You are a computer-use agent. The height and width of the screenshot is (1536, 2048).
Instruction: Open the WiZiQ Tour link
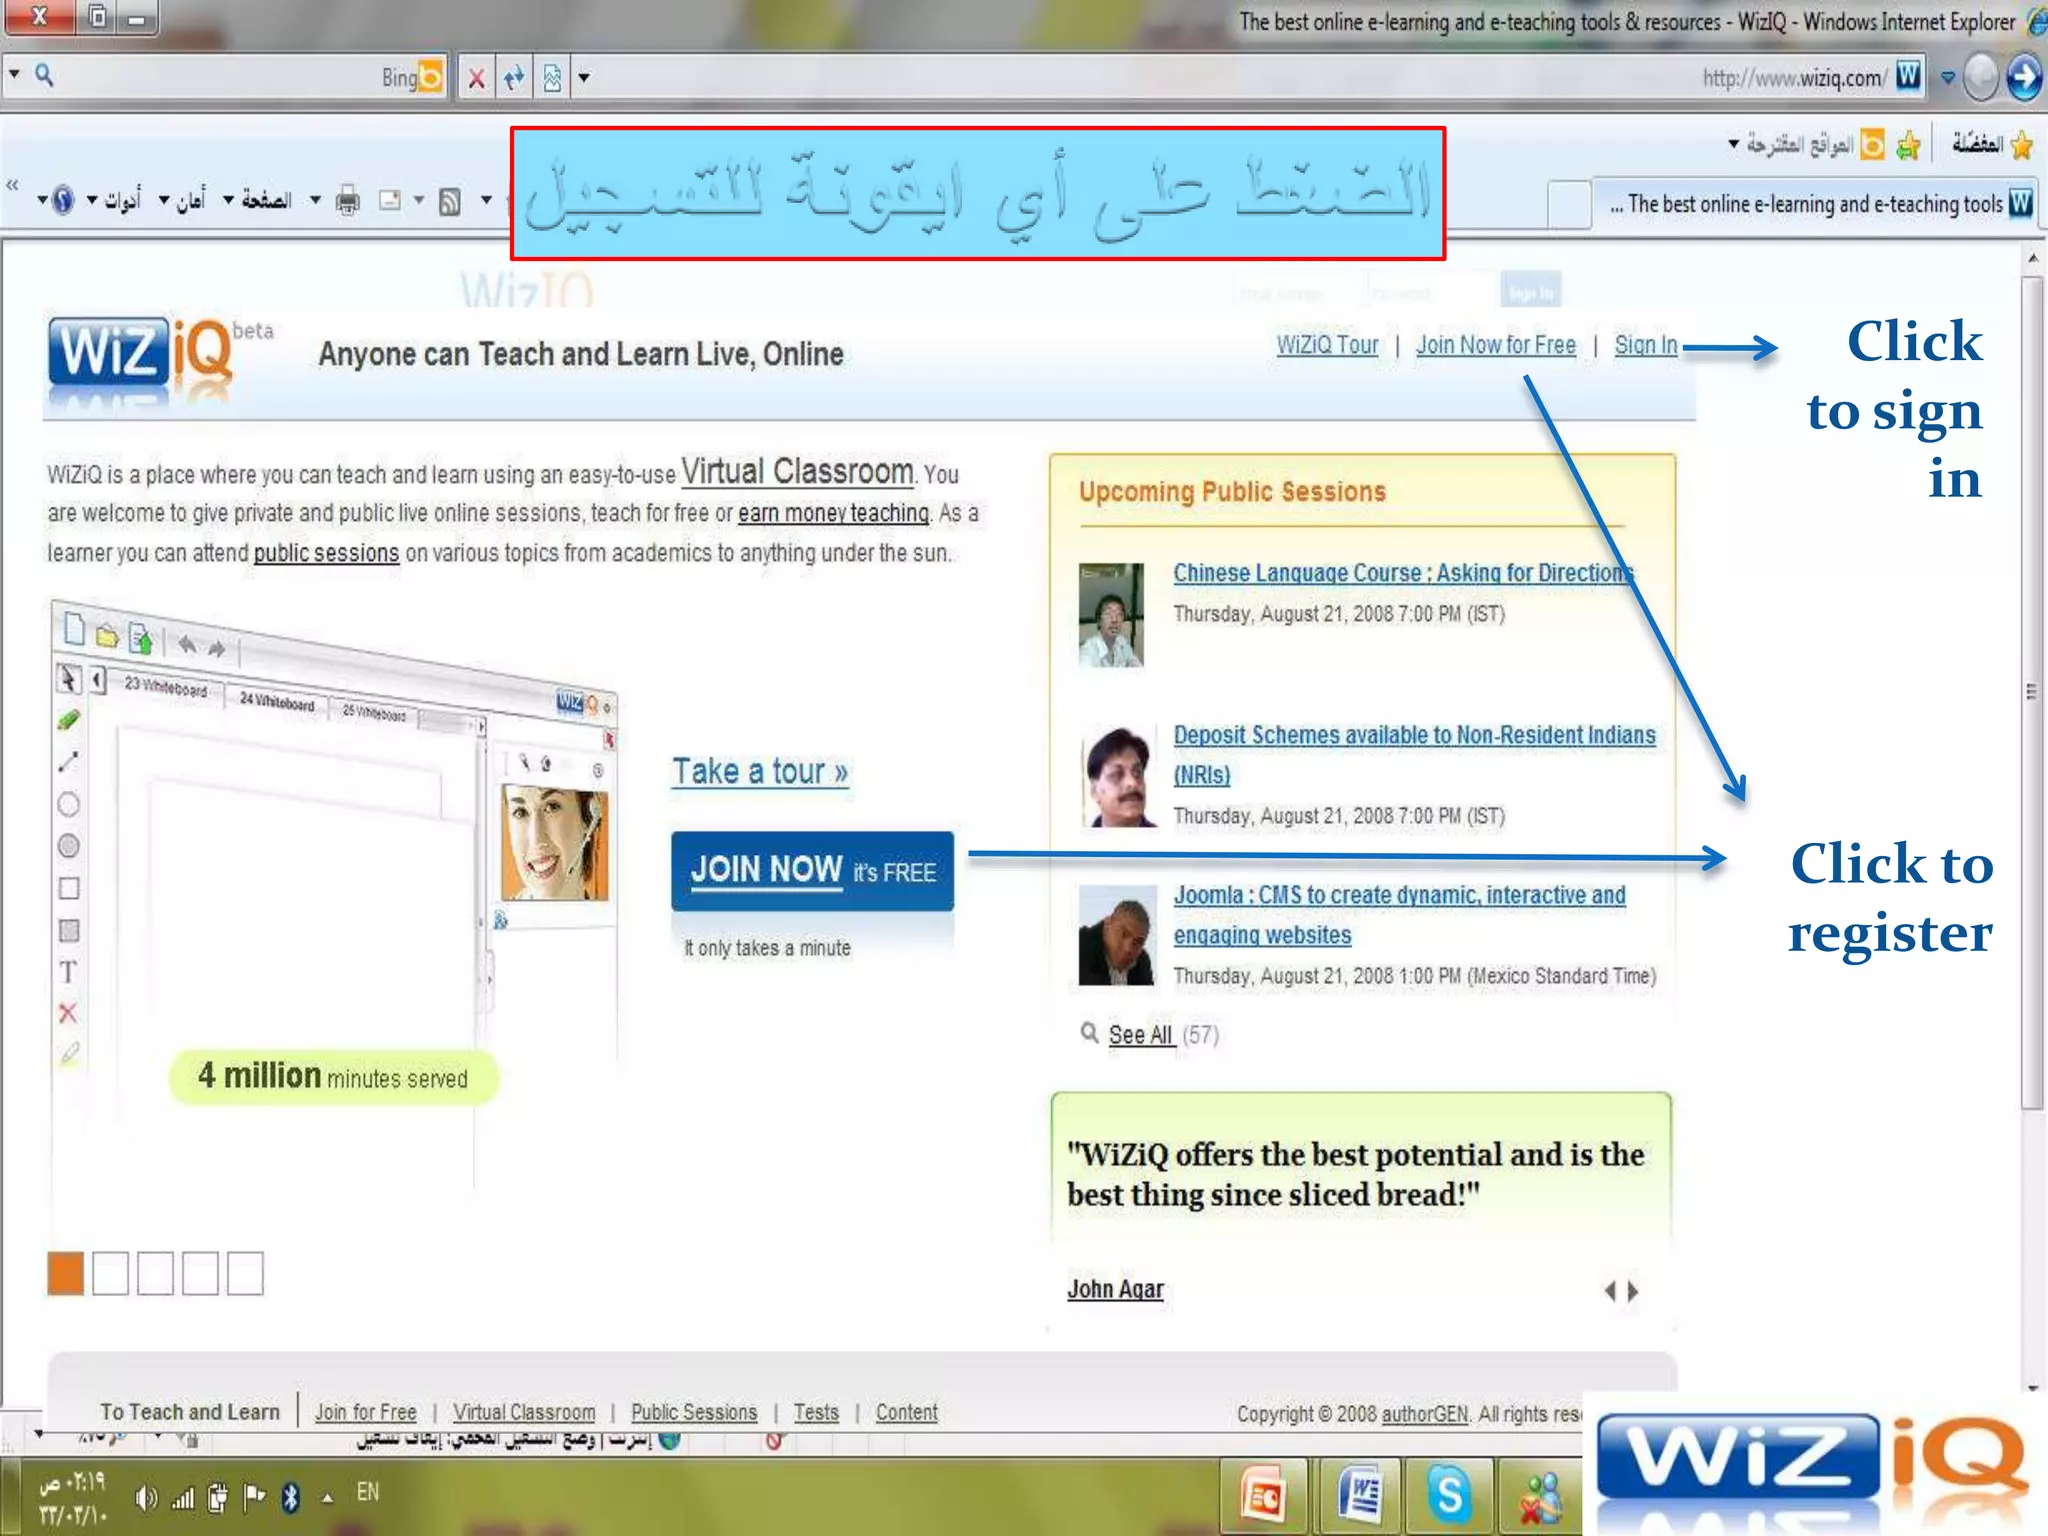(1327, 345)
